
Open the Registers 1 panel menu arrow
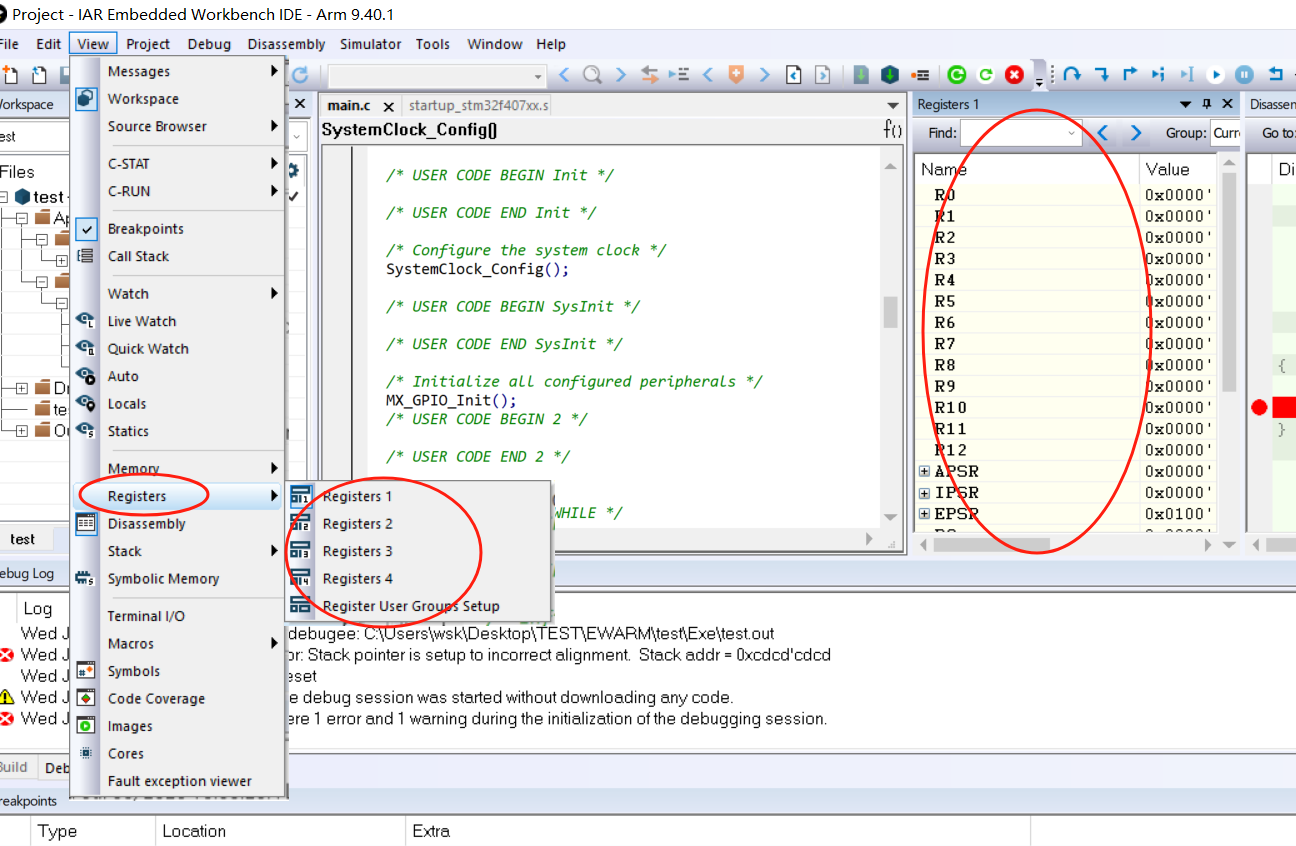click(x=1185, y=104)
